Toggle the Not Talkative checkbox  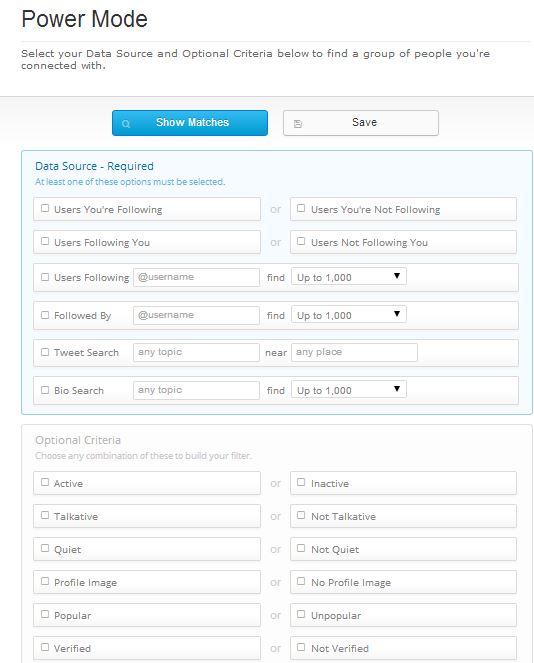pos(301,515)
